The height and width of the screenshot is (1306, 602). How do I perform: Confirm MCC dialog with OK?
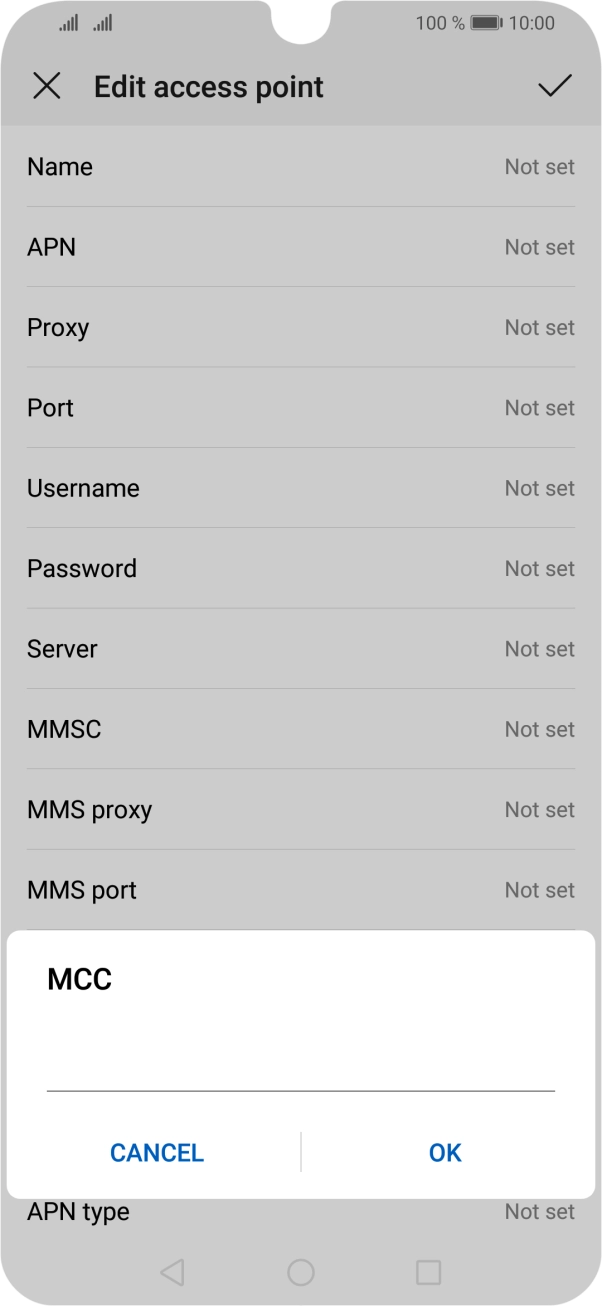(x=445, y=1152)
